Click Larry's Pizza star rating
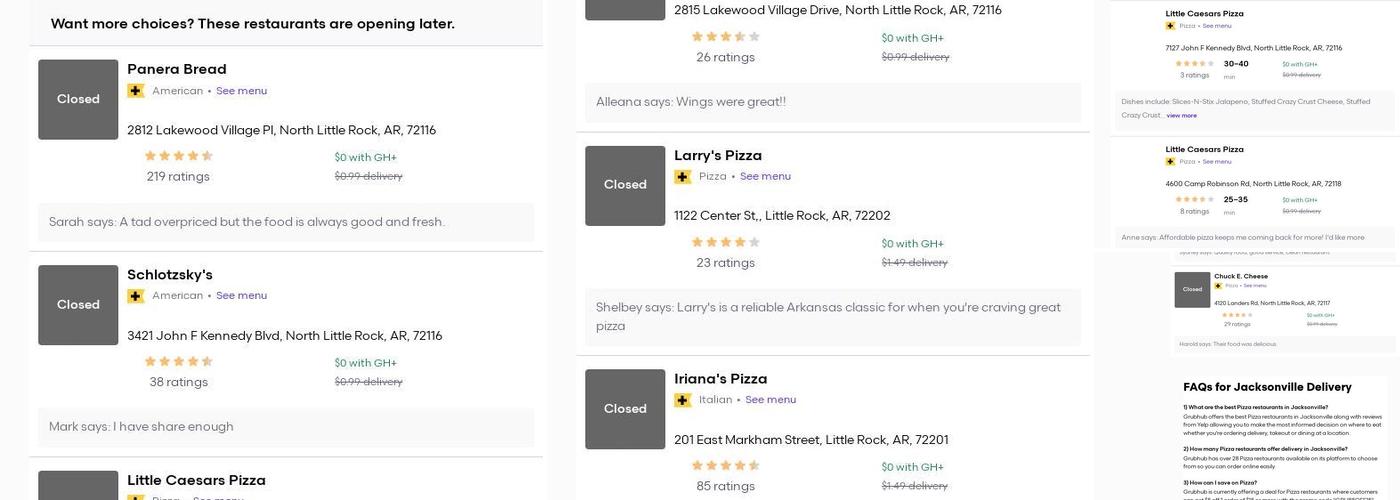This screenshot has width=1400, height=500. [726, 242]
